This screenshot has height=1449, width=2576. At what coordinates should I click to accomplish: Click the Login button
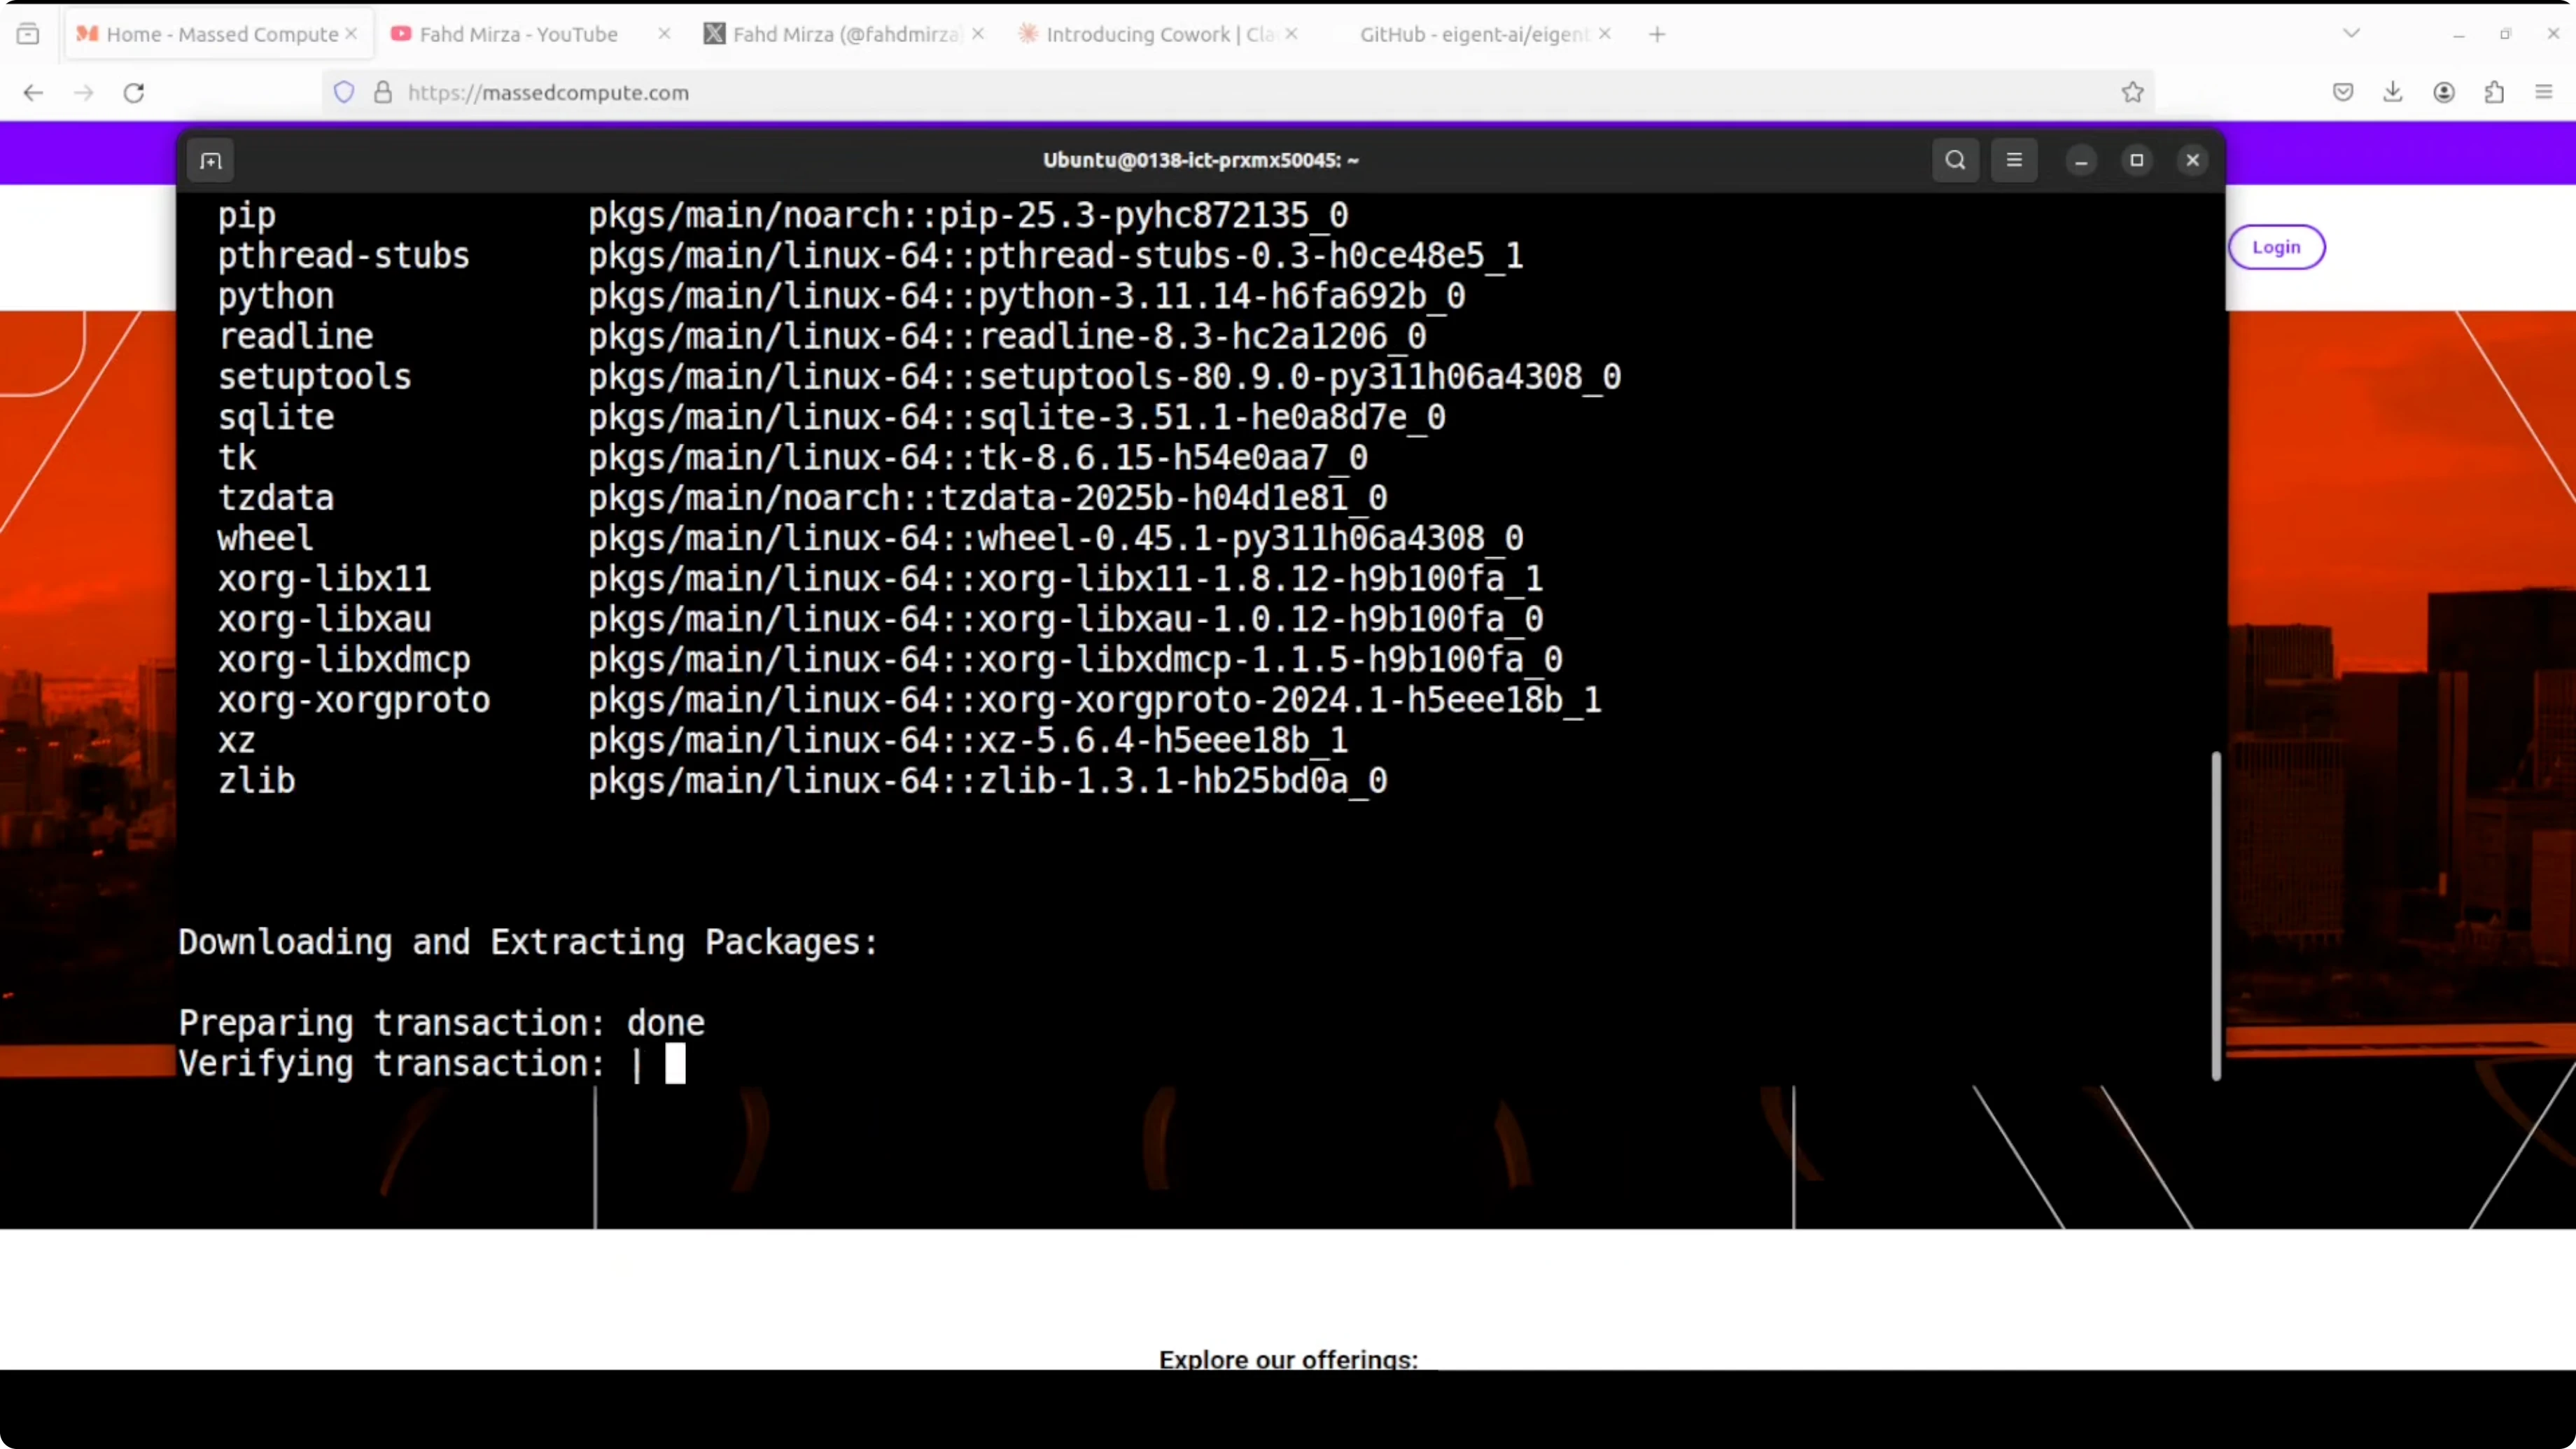(x=2276, y=247)
